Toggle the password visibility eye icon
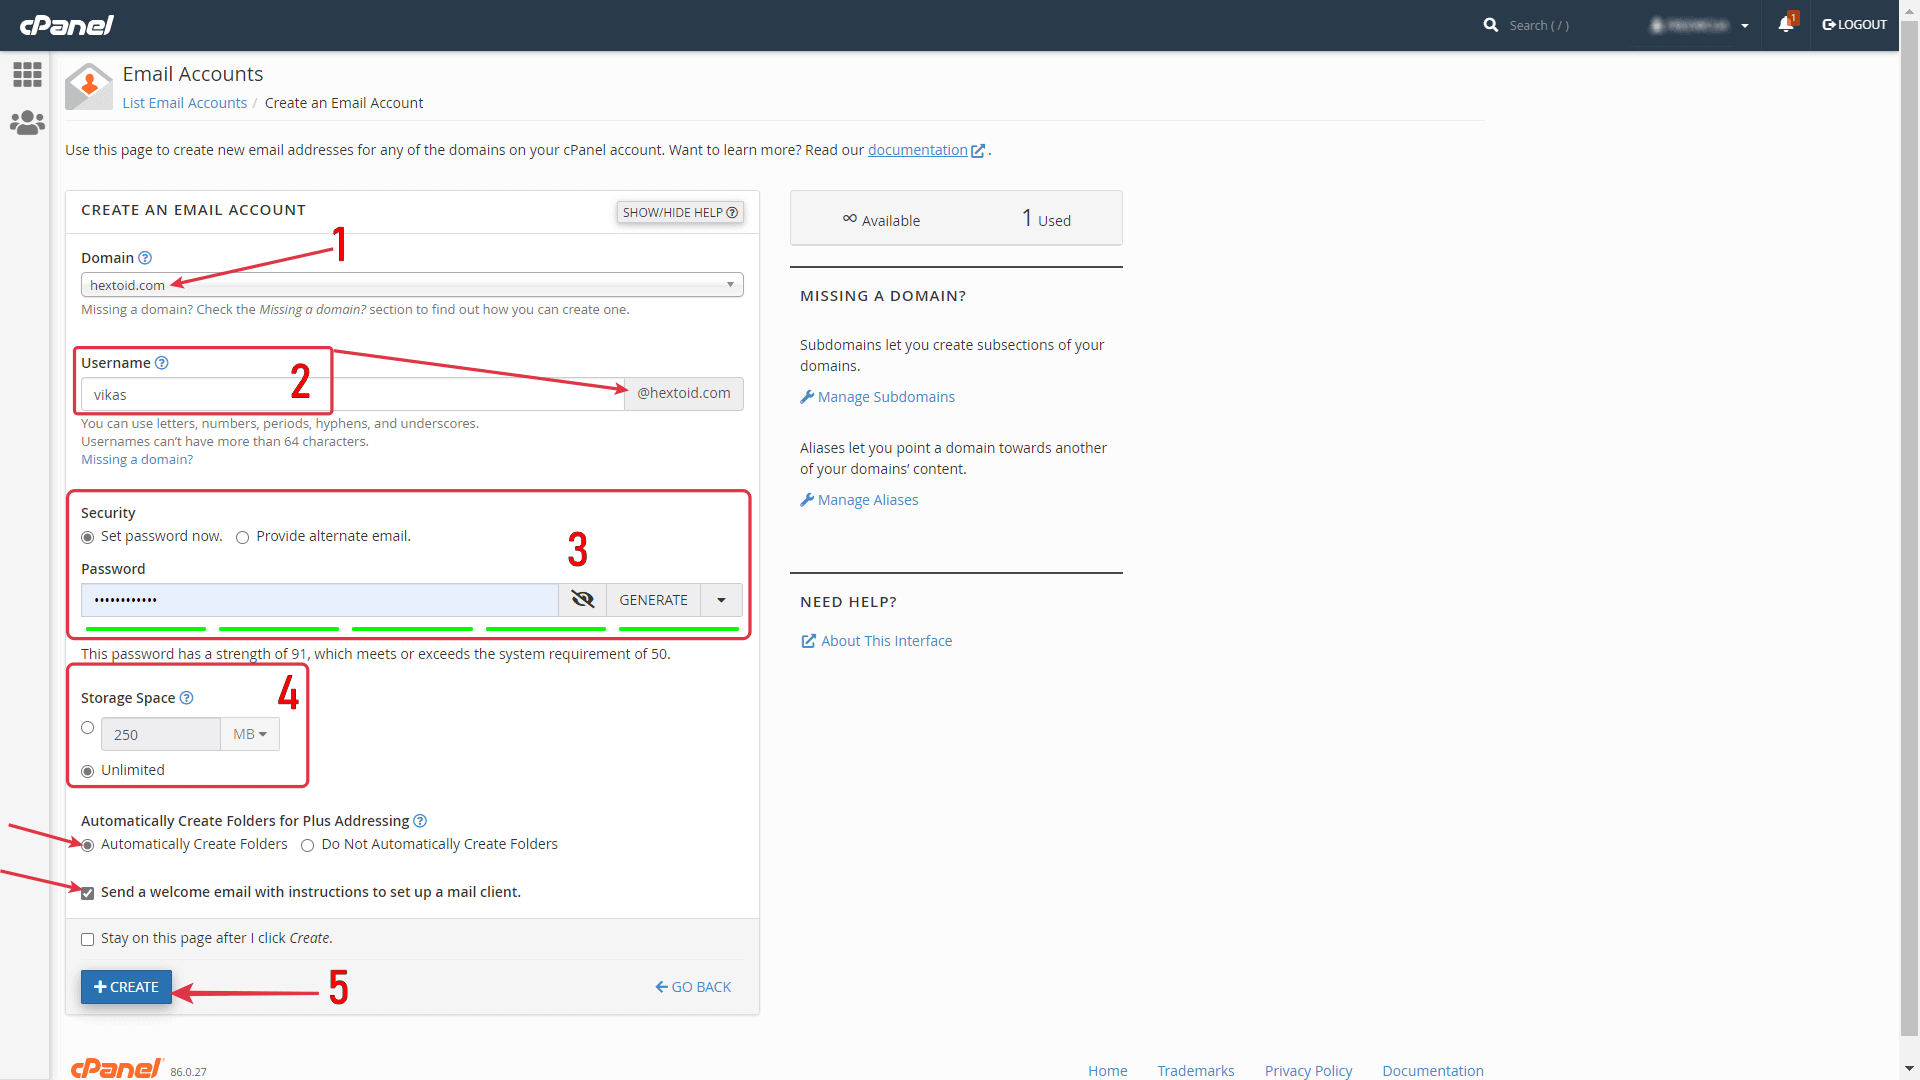Viewport: 1920px width, 1080px height. (582, 600)
